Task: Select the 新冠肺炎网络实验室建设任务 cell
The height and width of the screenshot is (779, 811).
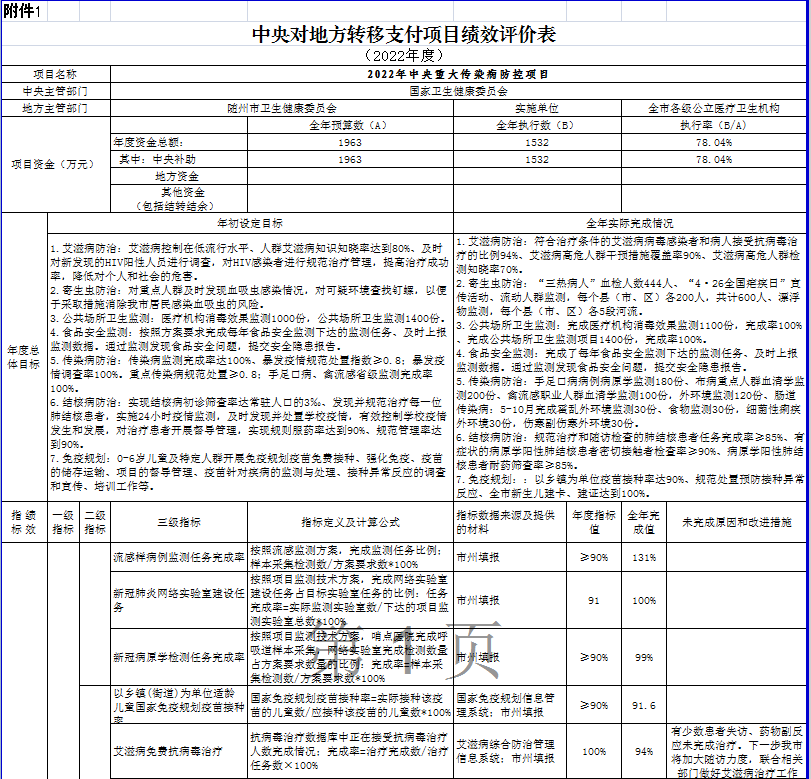Action: click(x=179, y=600)
